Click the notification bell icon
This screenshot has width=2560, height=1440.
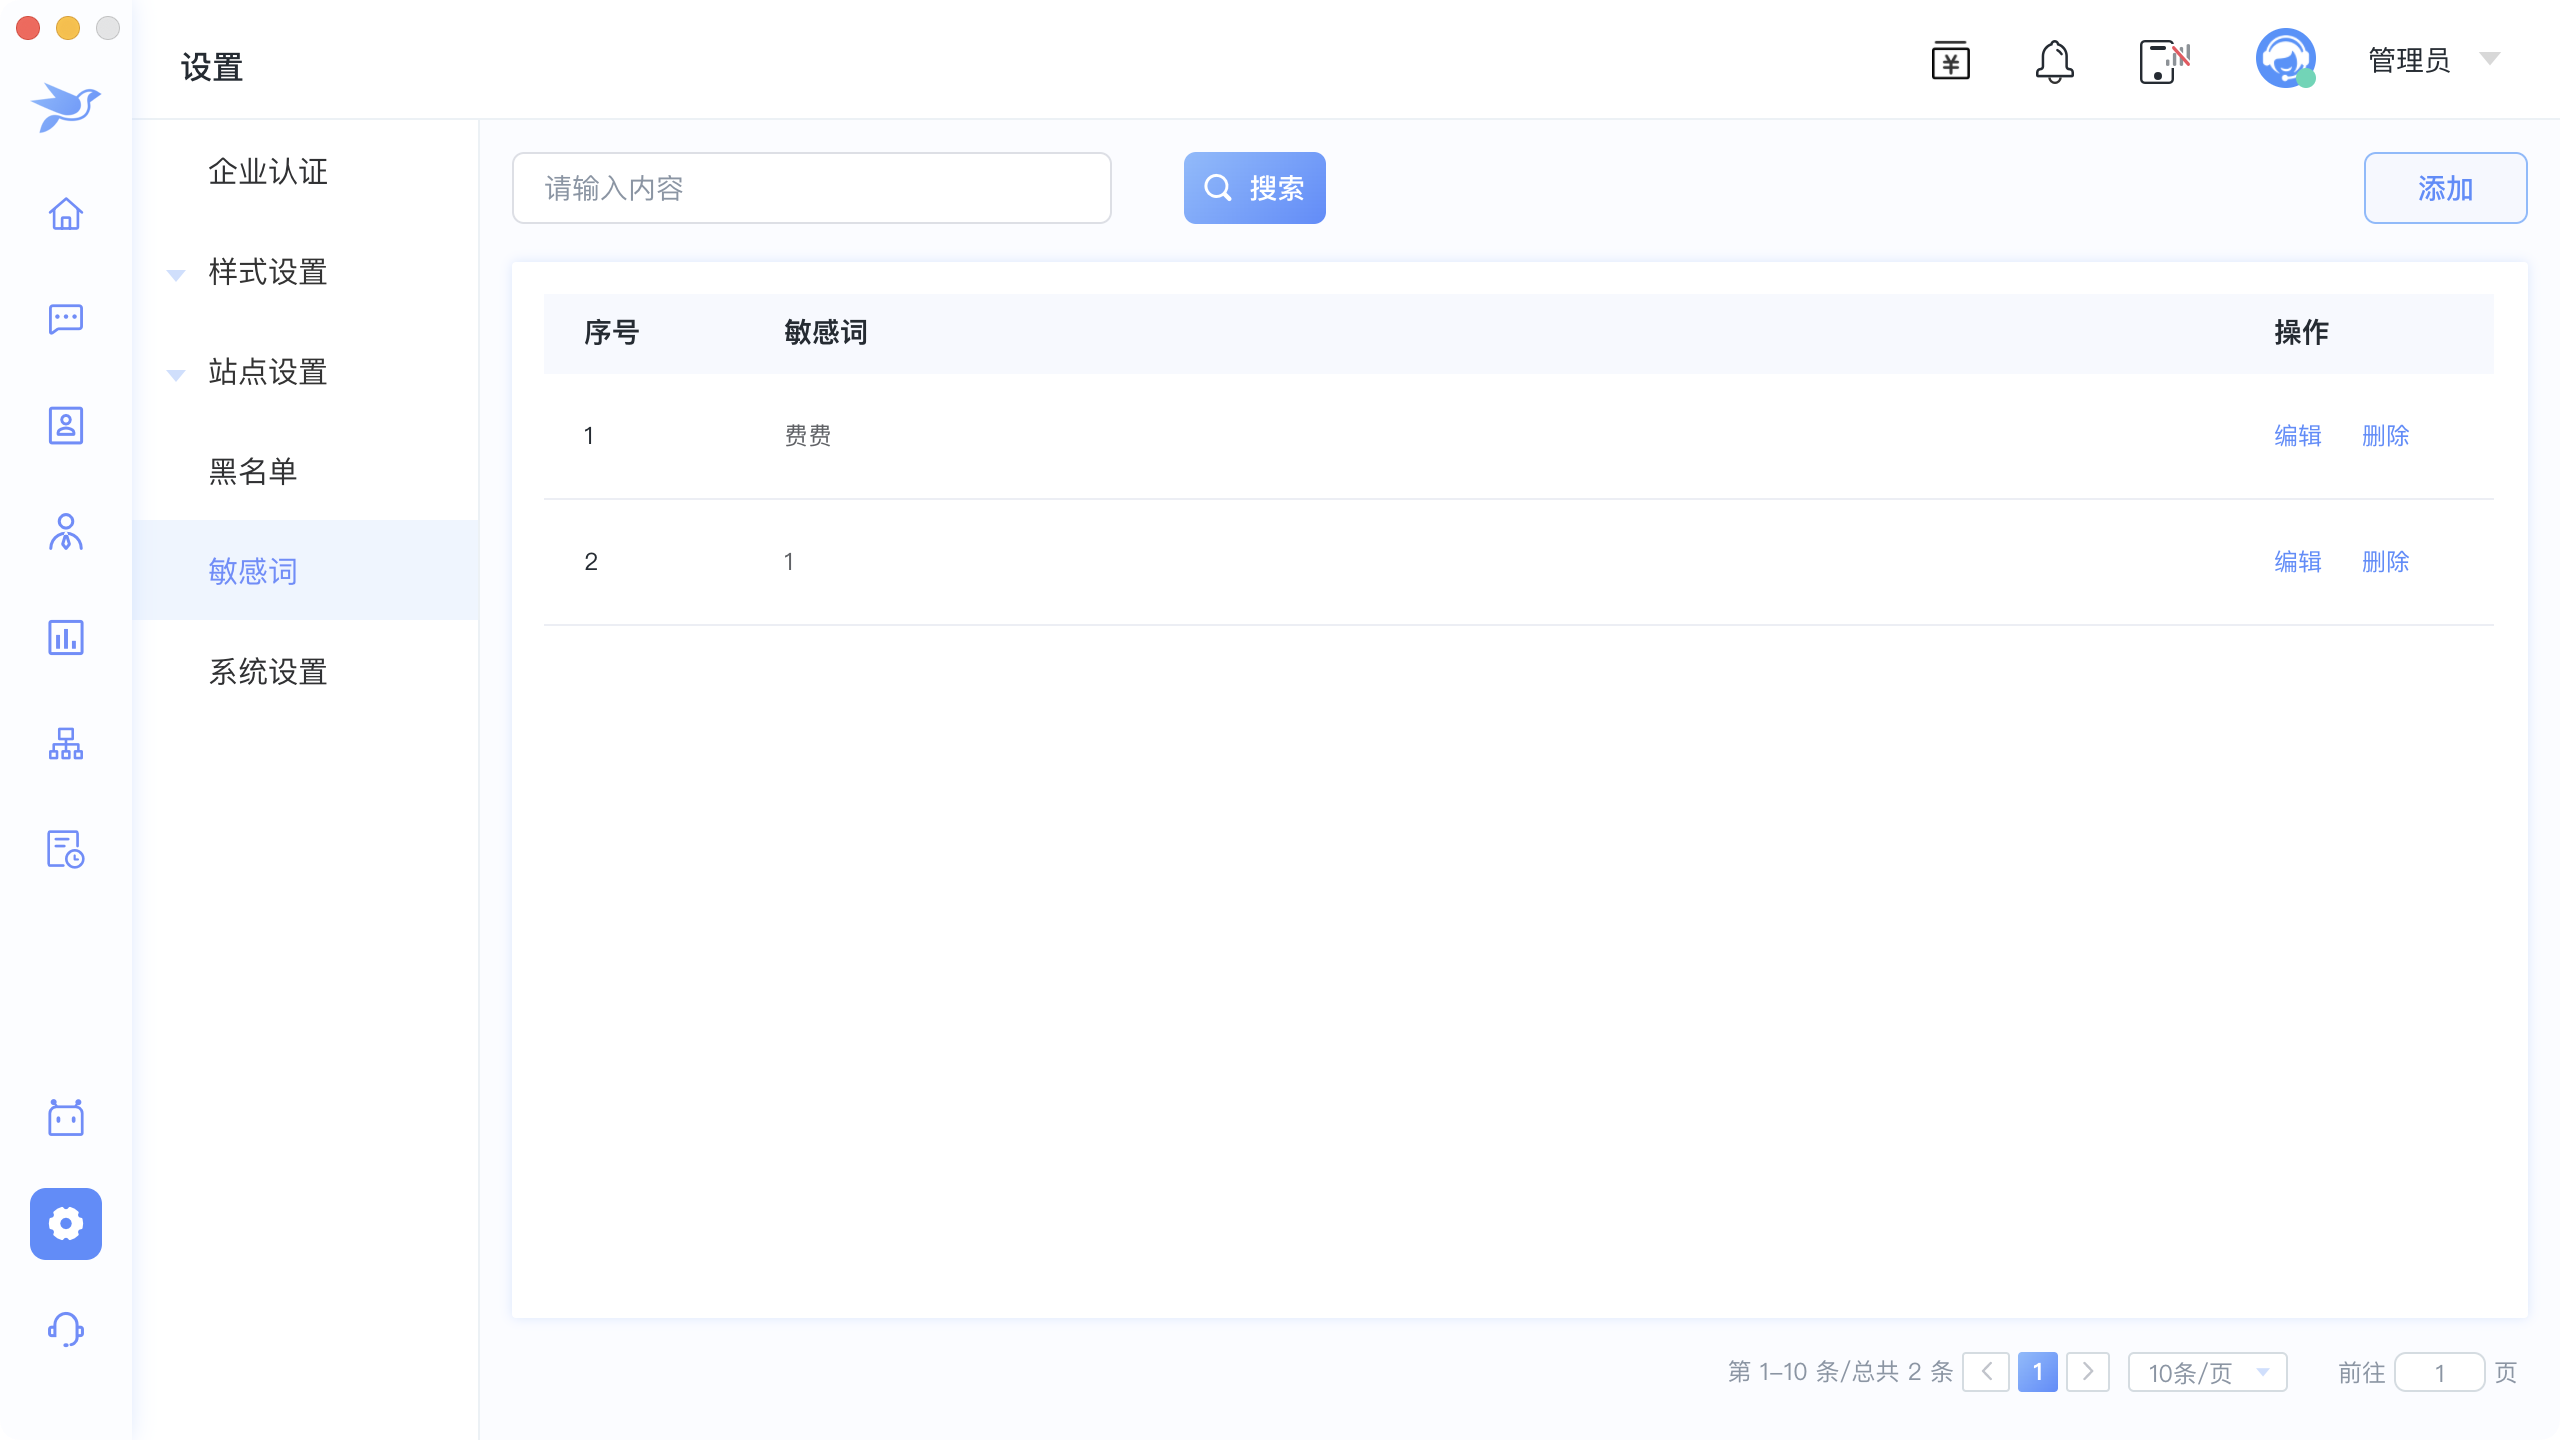pyautogui.click(x=2054, y=62)
